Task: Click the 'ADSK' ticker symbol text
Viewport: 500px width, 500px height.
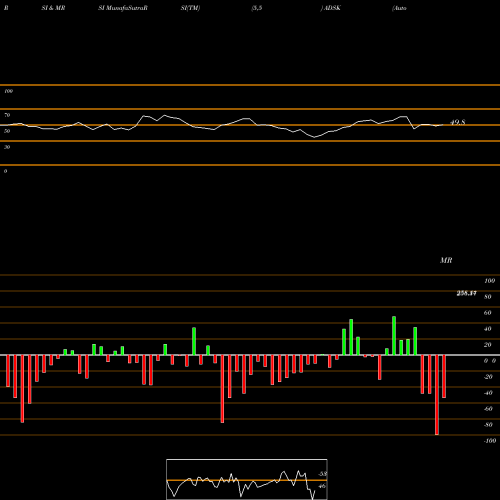Action: (332, 8)
